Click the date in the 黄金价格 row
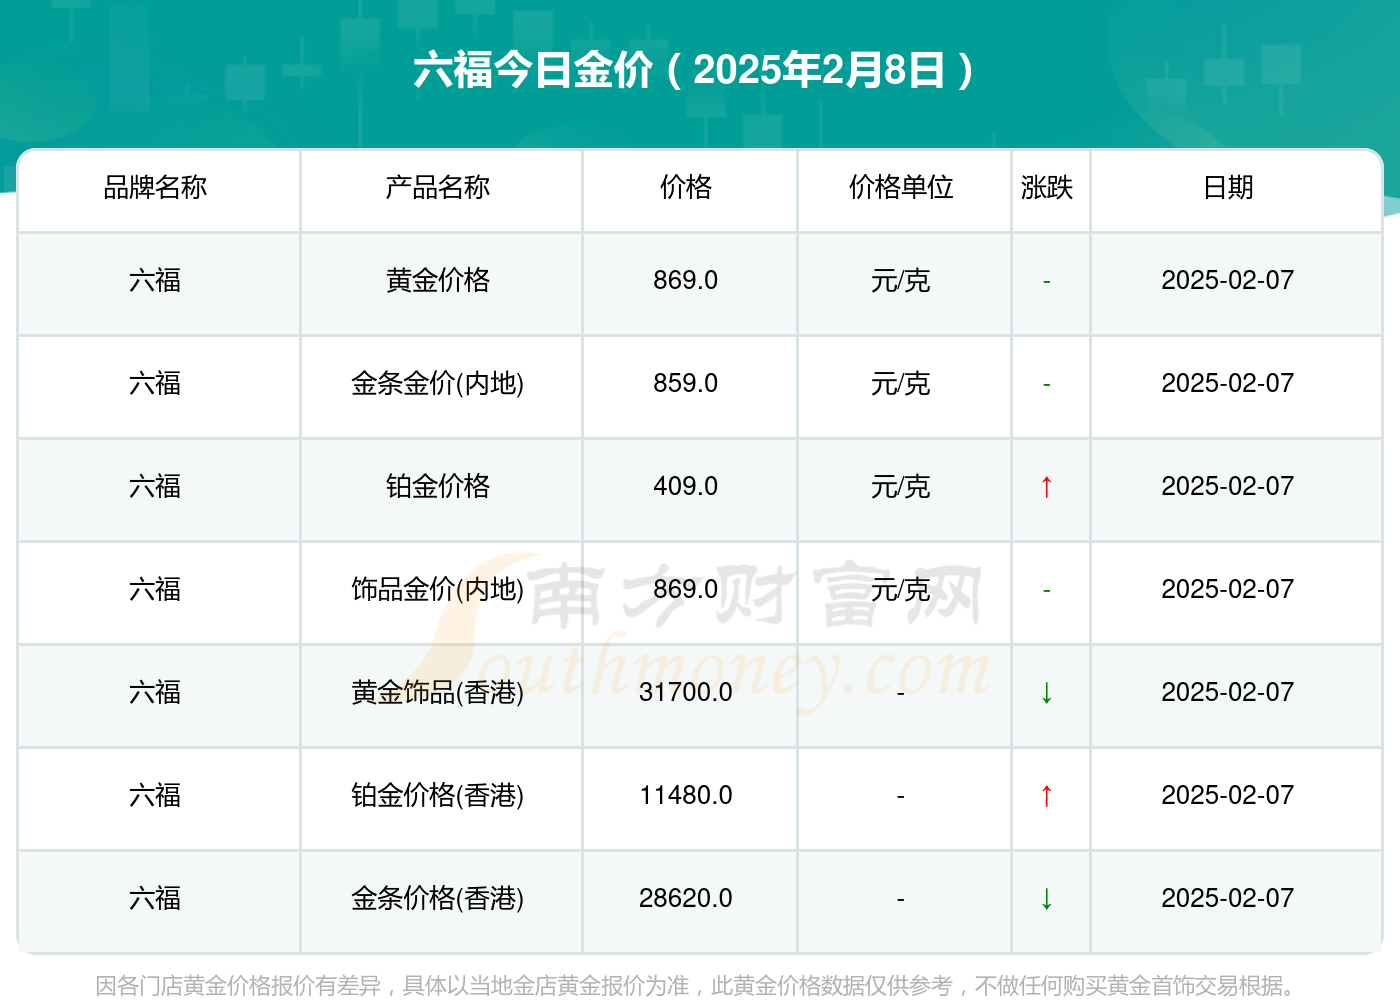The width and height of the screenshot is (1400, 1001). pyautogui.click(x=1228, y=280)
